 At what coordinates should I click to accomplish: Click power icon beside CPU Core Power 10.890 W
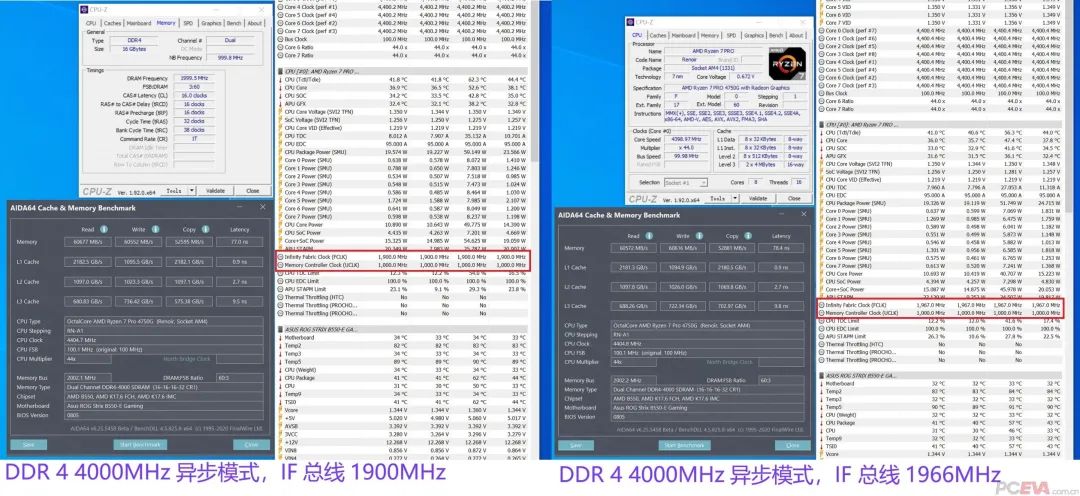click(280, 225)
